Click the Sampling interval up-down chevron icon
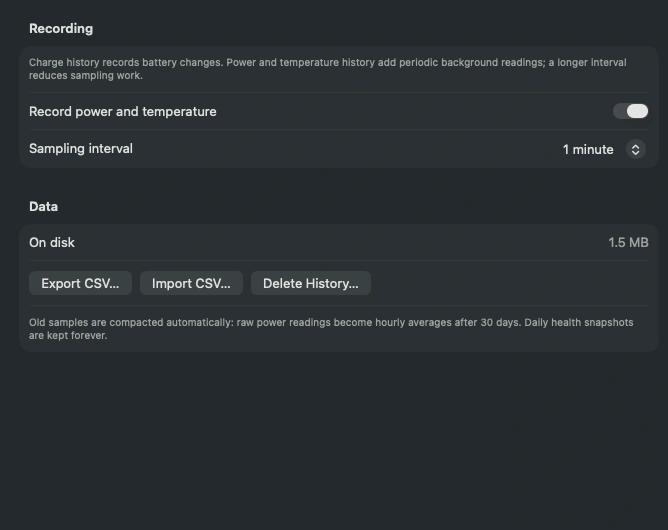The width and height of the screenshot is (668, 530). click(x=635, y=150)
